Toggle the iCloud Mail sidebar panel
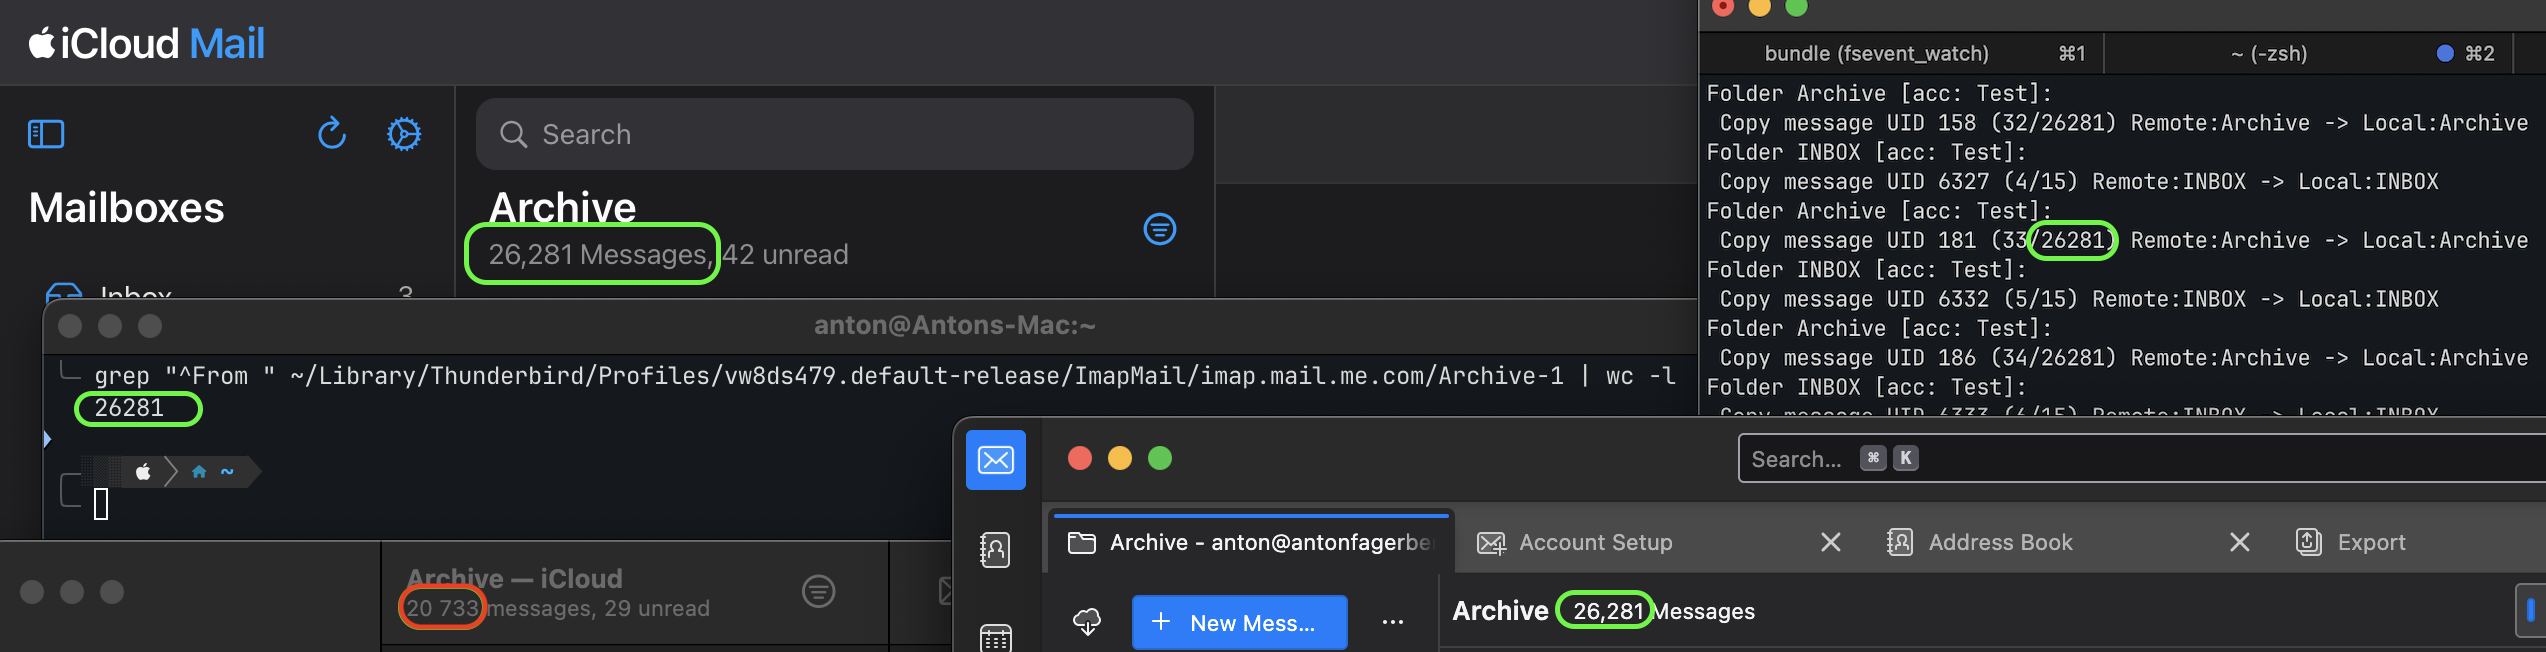 click(46, 134)
